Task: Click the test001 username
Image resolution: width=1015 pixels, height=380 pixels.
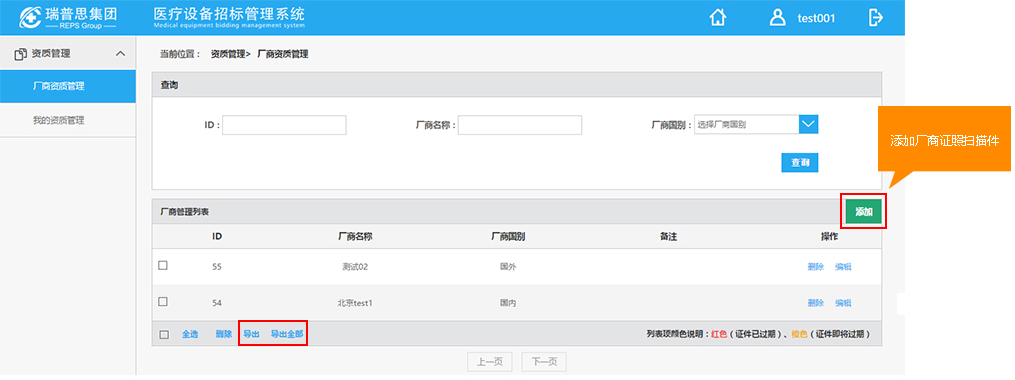Action: tap(816, 18)
